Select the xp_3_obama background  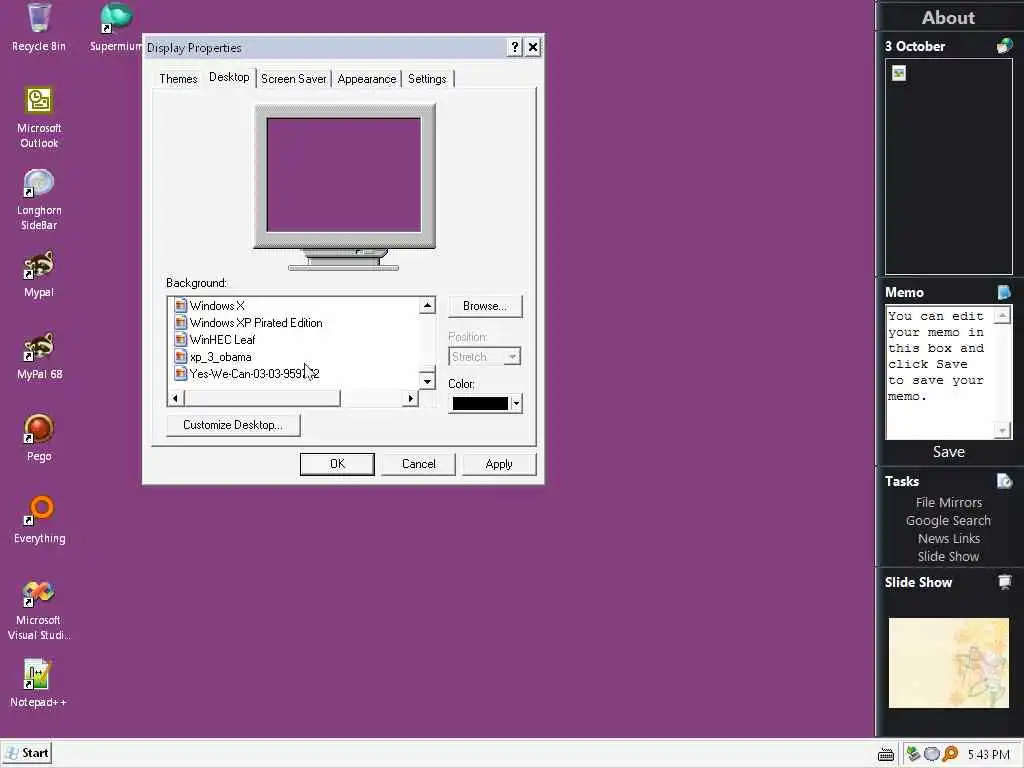click(x=220, y=357)
